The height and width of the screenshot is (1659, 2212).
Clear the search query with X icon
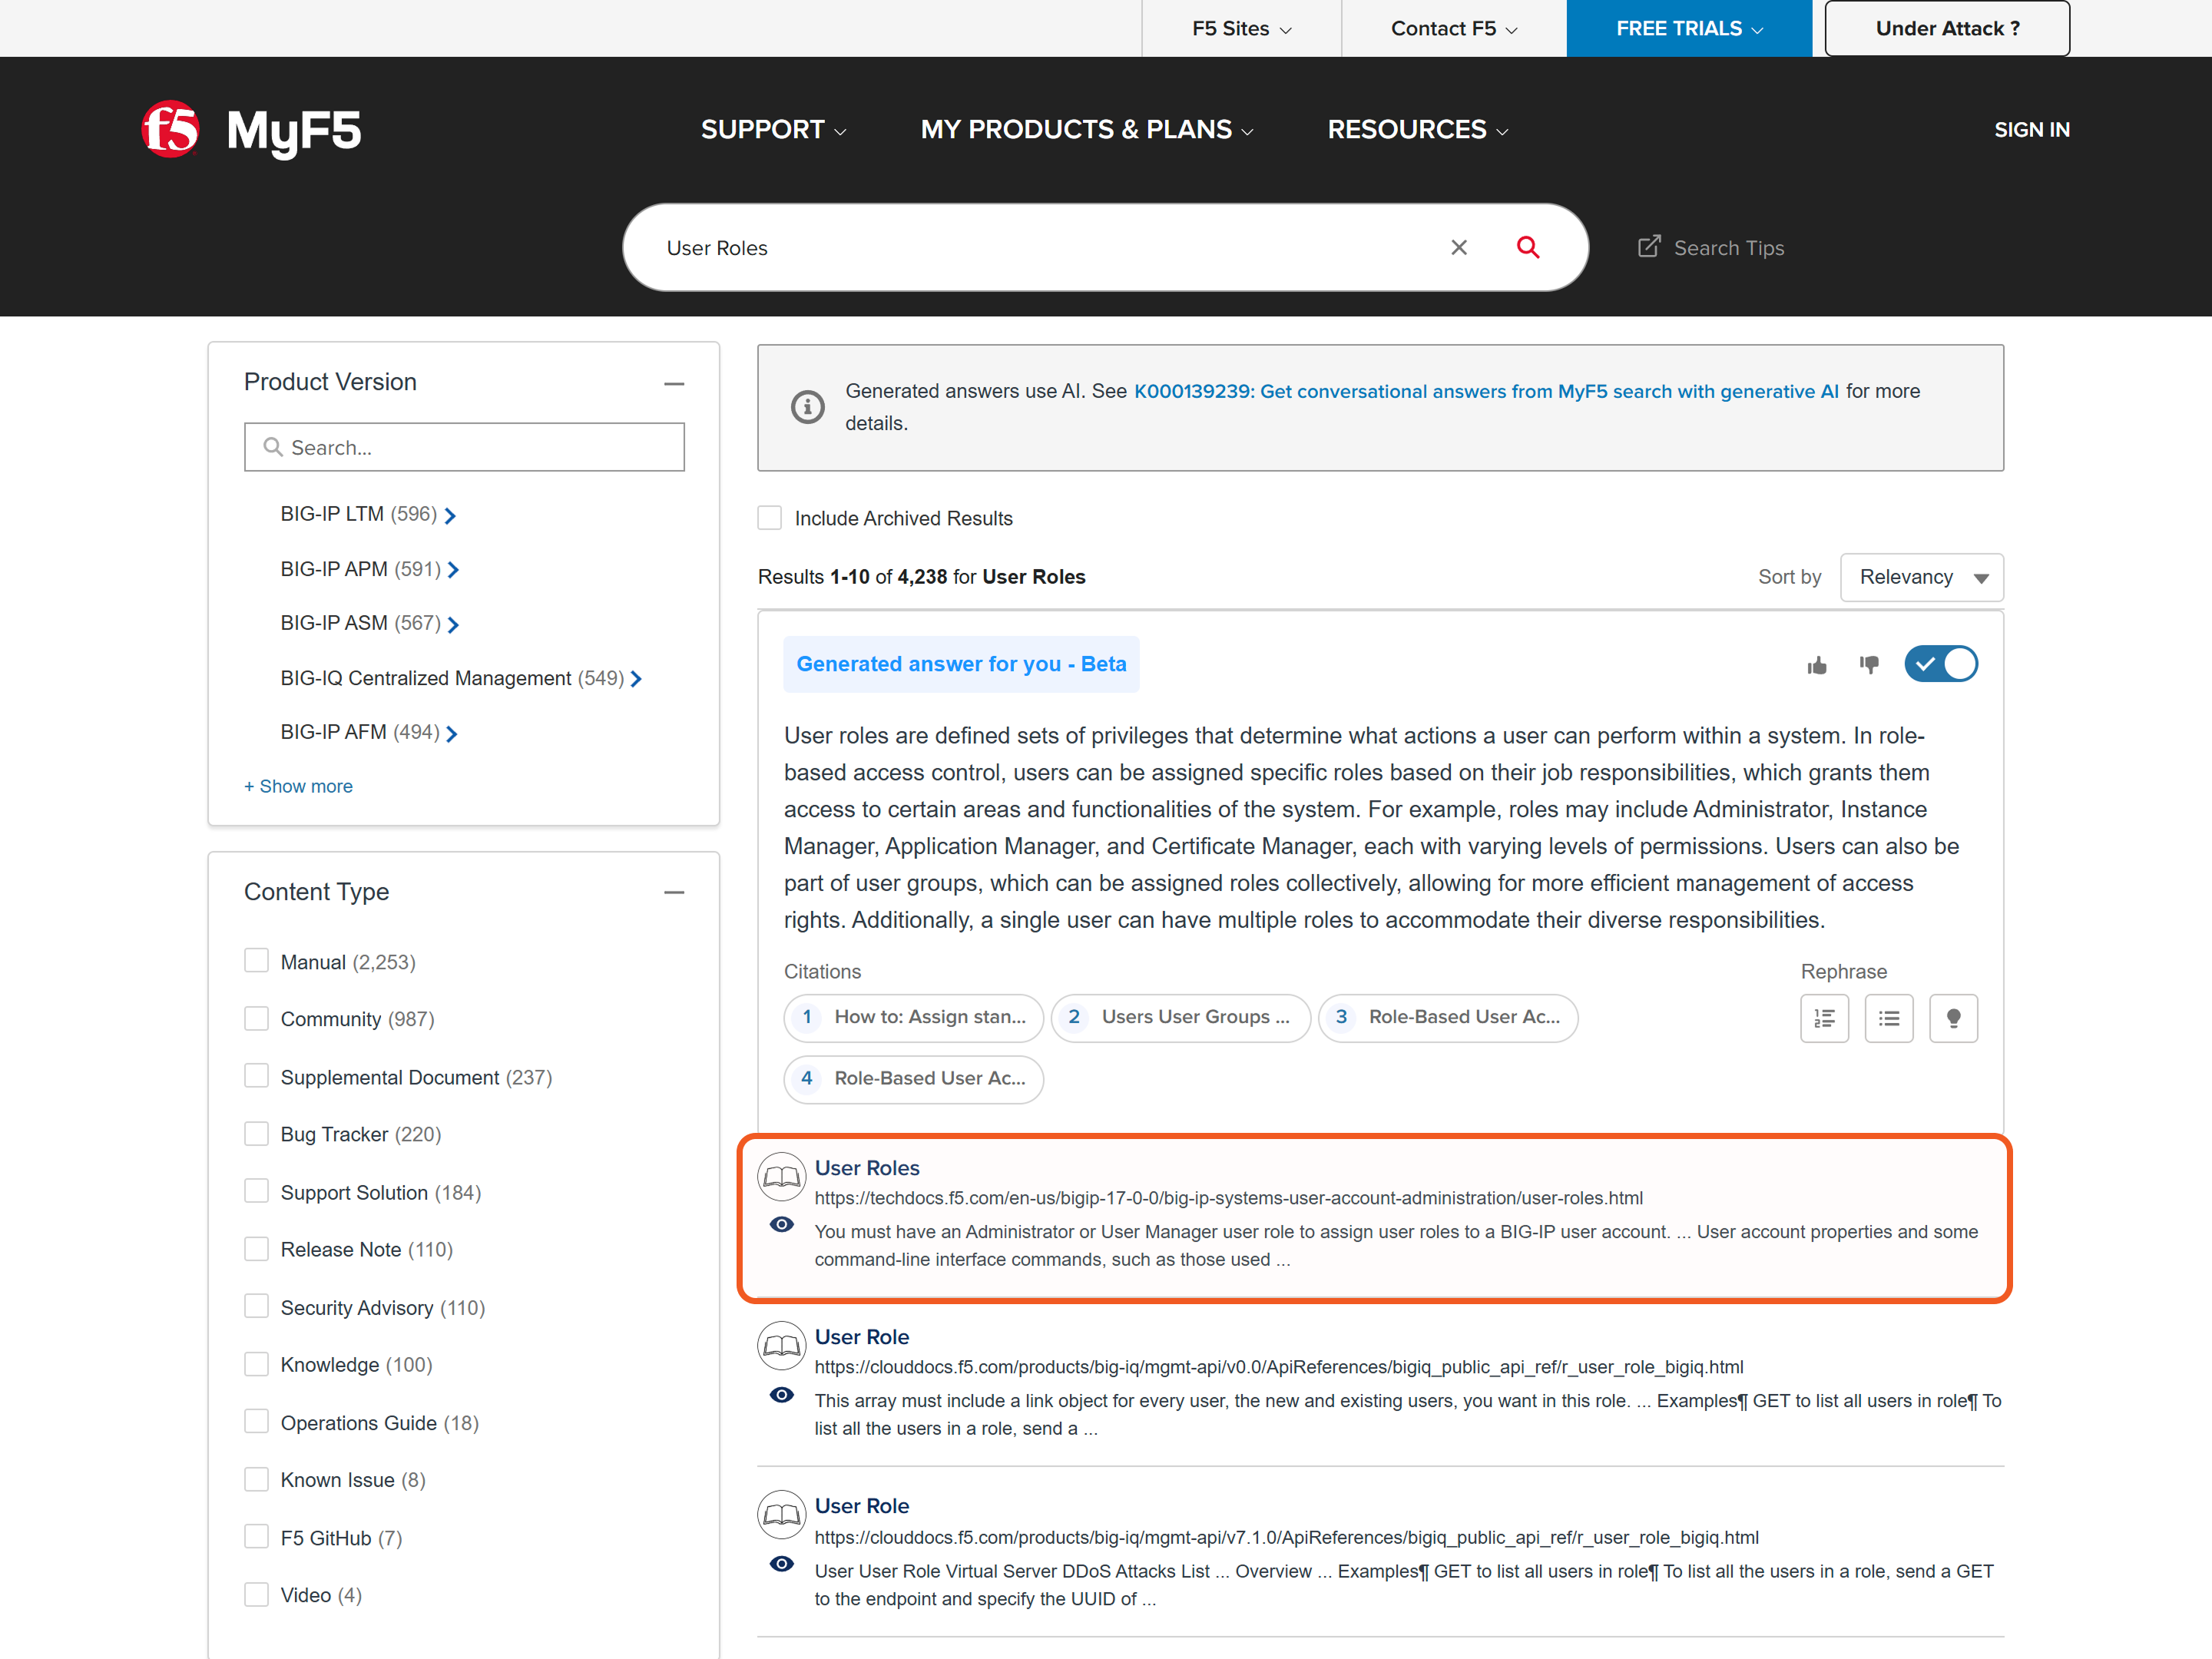click(x=1459, y=247)
